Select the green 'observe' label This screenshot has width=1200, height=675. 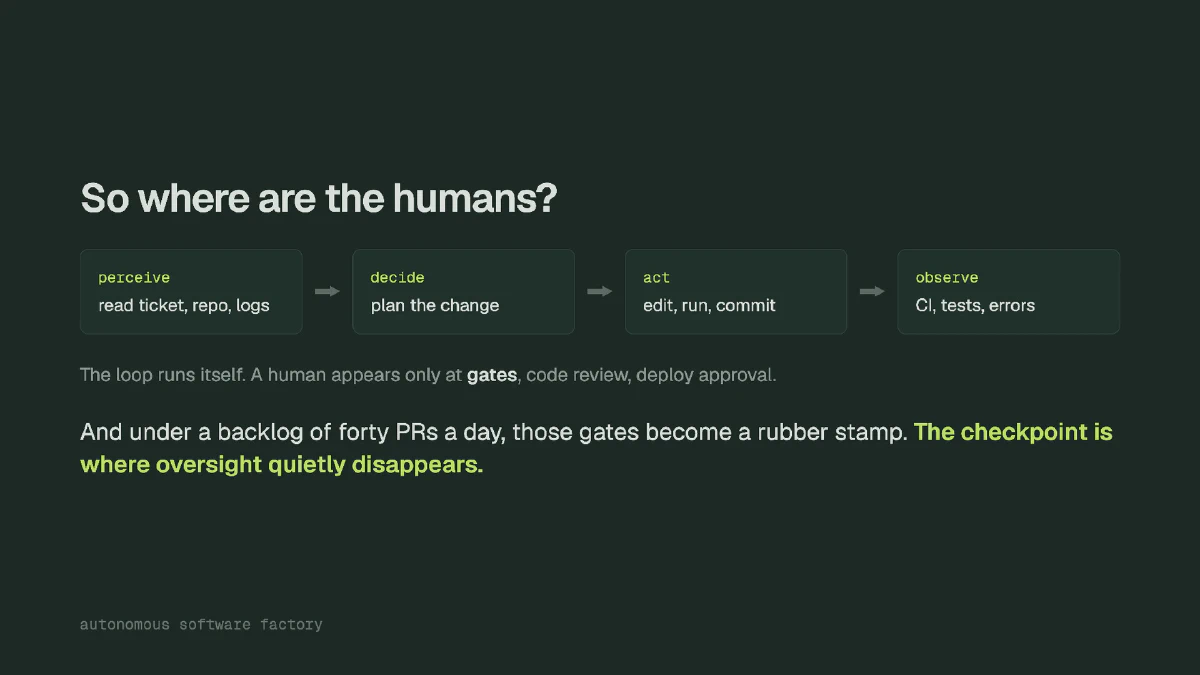click(x=947, y=278)
